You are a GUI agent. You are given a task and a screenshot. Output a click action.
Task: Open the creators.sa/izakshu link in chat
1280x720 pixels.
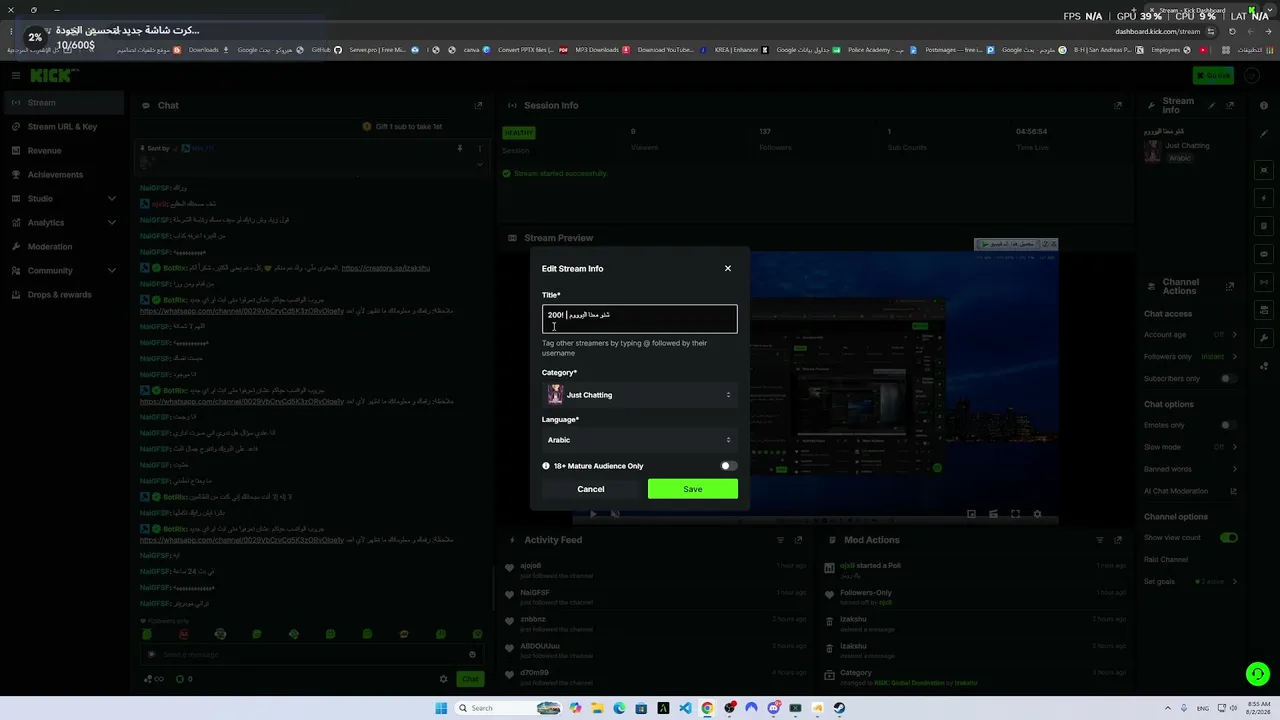(386, 268)
